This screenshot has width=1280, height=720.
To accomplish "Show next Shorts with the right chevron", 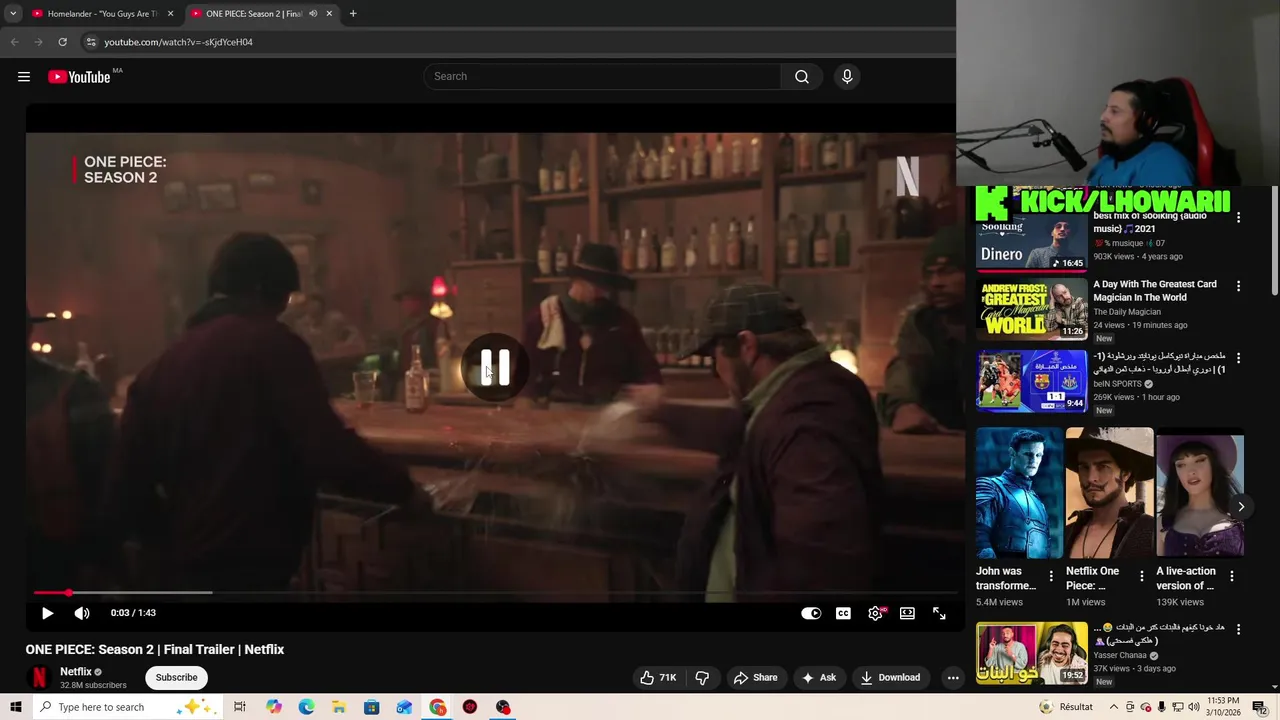I will coord(1241,507).
